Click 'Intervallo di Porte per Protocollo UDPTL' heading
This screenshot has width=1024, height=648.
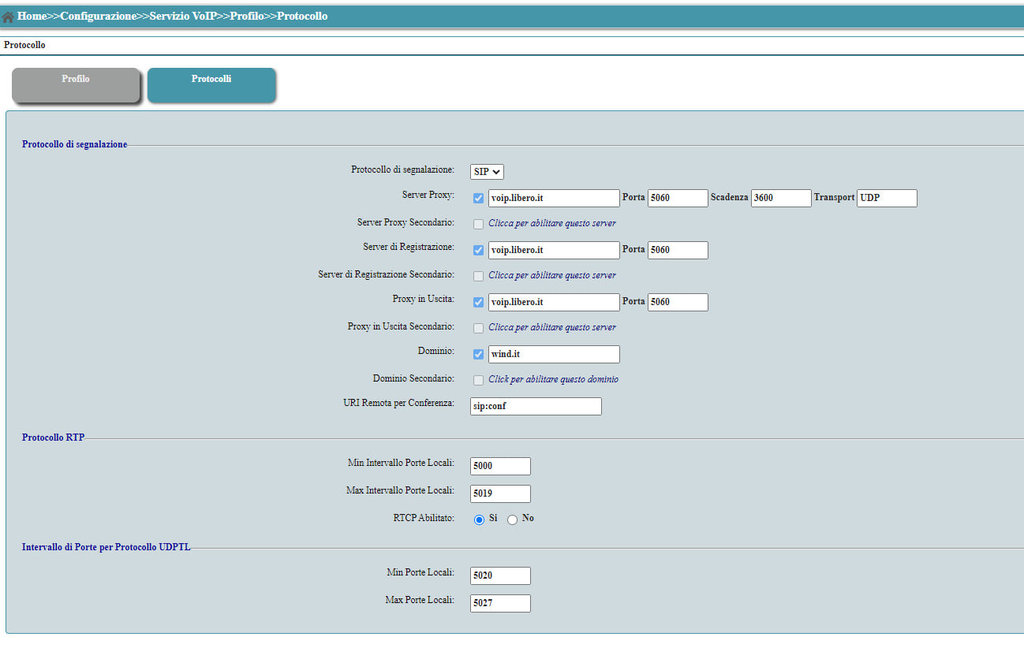(x=106, y=547)
